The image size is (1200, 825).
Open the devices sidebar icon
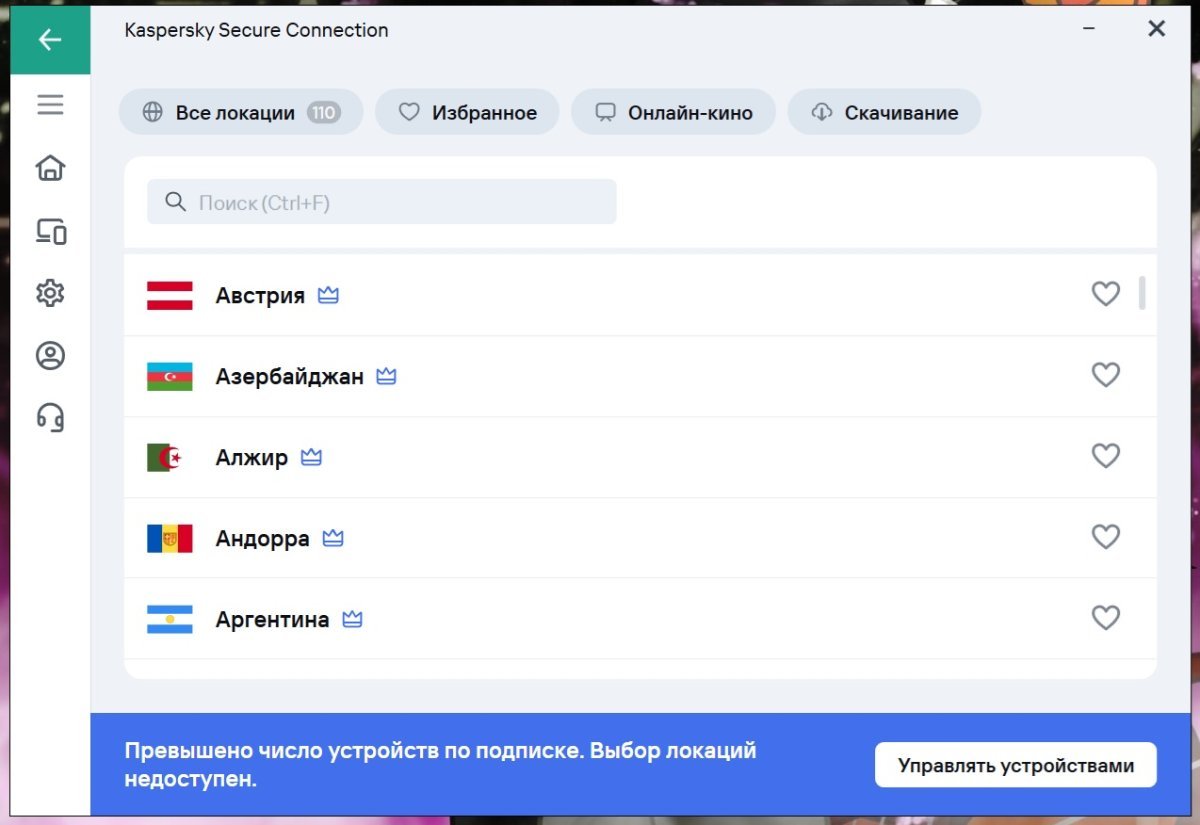pos(51,232)
